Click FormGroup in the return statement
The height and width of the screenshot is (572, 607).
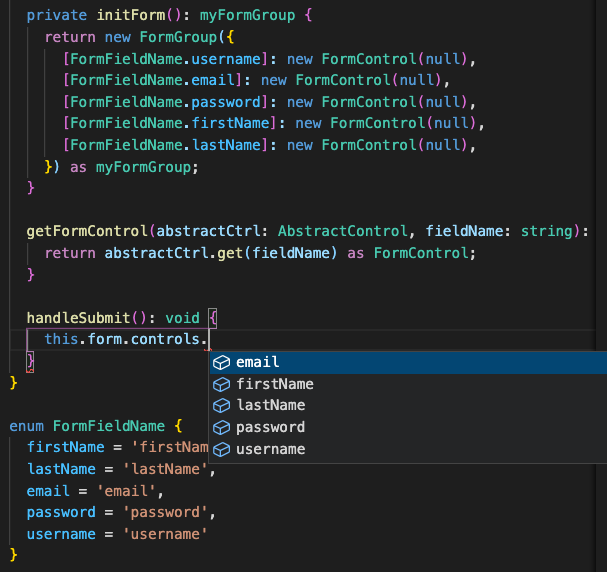coord(178,38)
